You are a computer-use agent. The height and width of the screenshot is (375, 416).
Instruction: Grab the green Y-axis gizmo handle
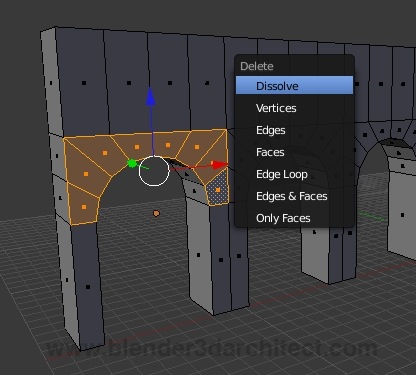click(132, 163)
